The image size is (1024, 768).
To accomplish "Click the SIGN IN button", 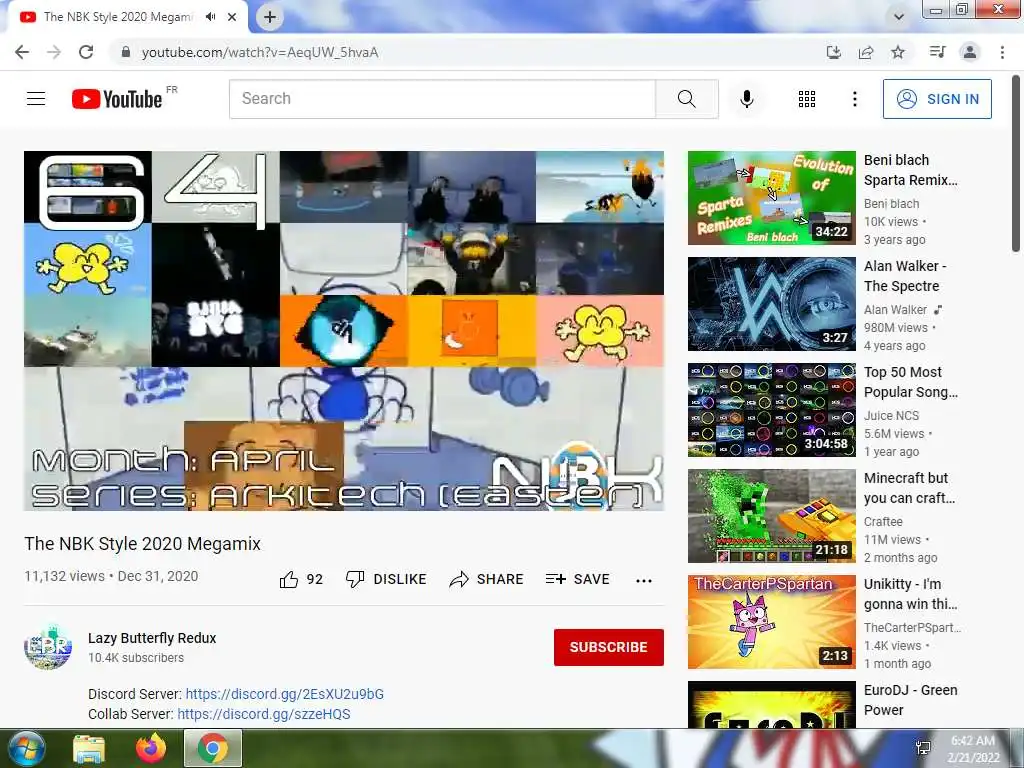I will [x=937, y=99].
